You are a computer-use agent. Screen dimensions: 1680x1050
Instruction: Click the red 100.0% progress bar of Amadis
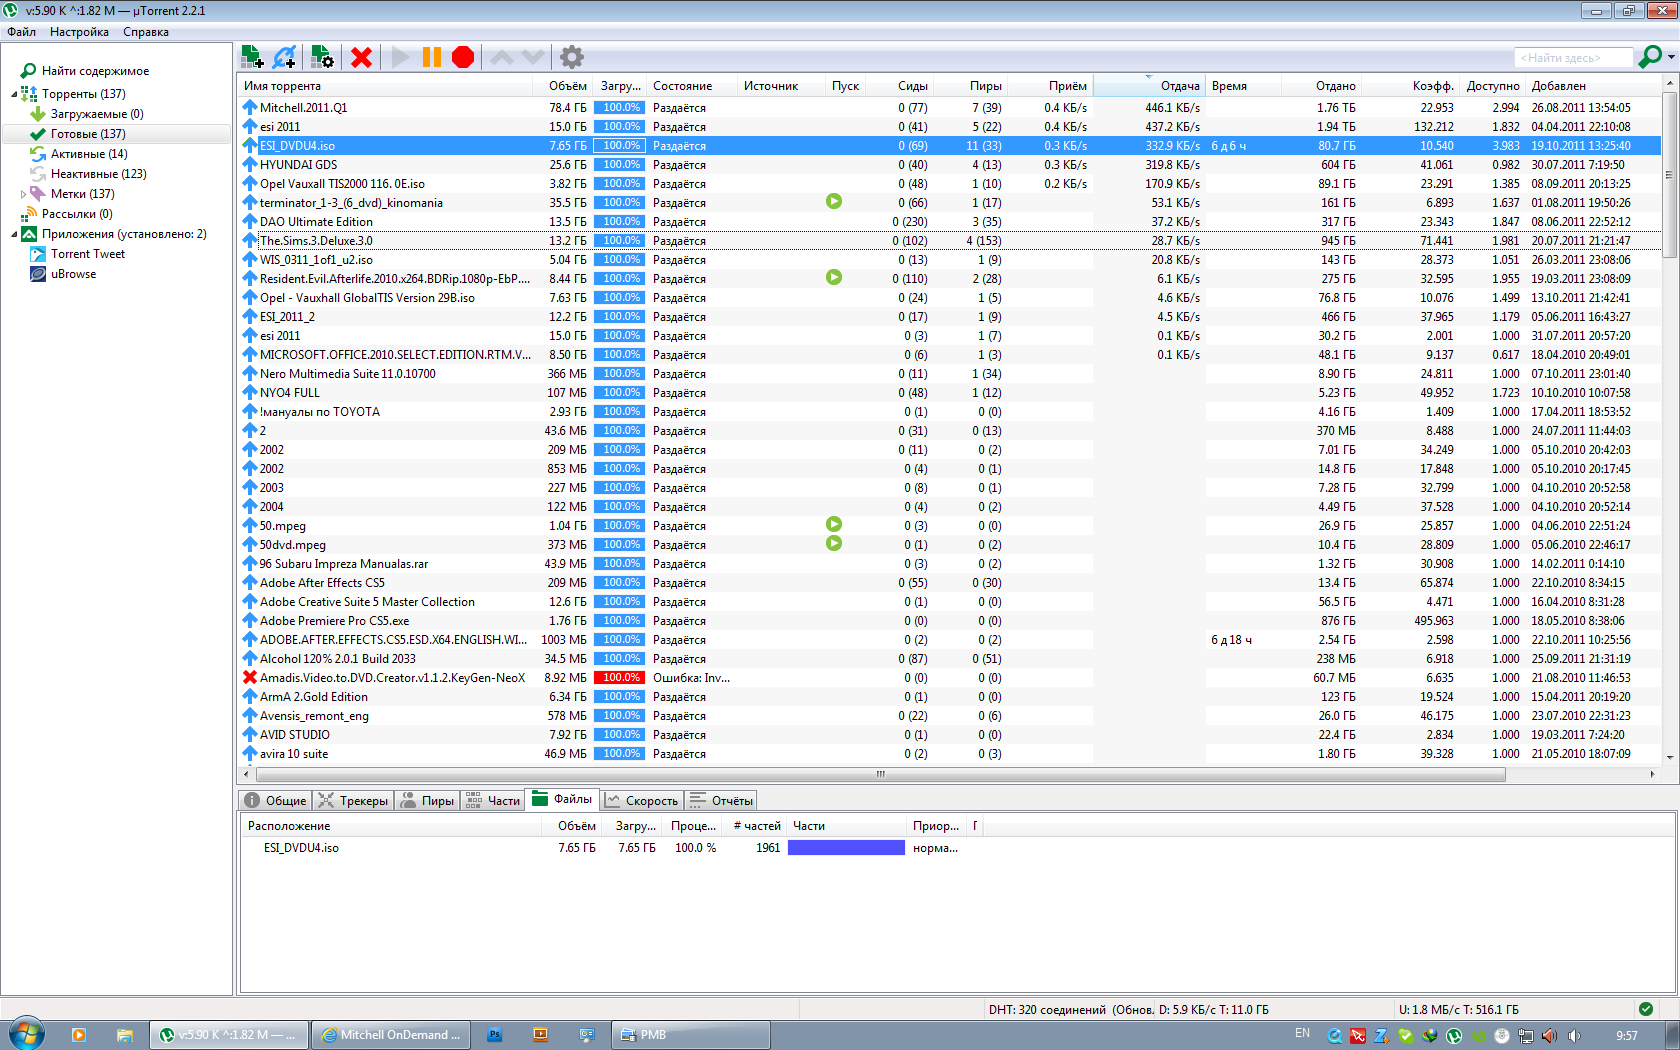click(621, 678)
